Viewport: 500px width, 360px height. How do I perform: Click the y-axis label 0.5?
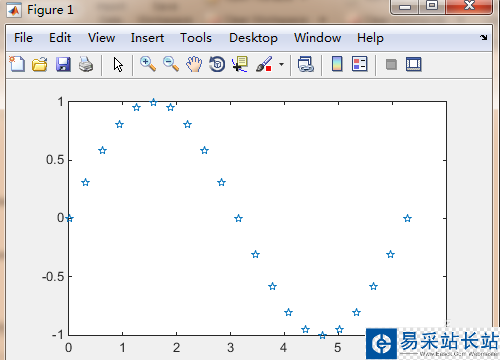pyautogui.click(x=55, y=160)
